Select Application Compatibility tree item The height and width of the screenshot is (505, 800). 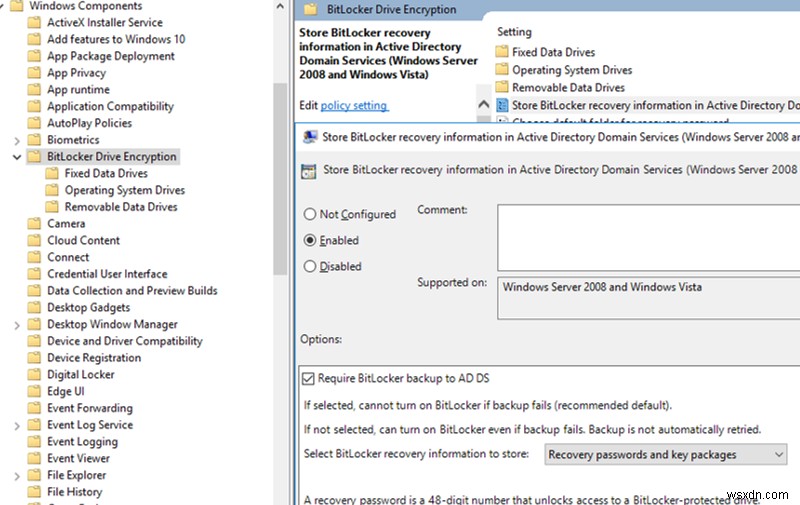click(x=110, y=107)
